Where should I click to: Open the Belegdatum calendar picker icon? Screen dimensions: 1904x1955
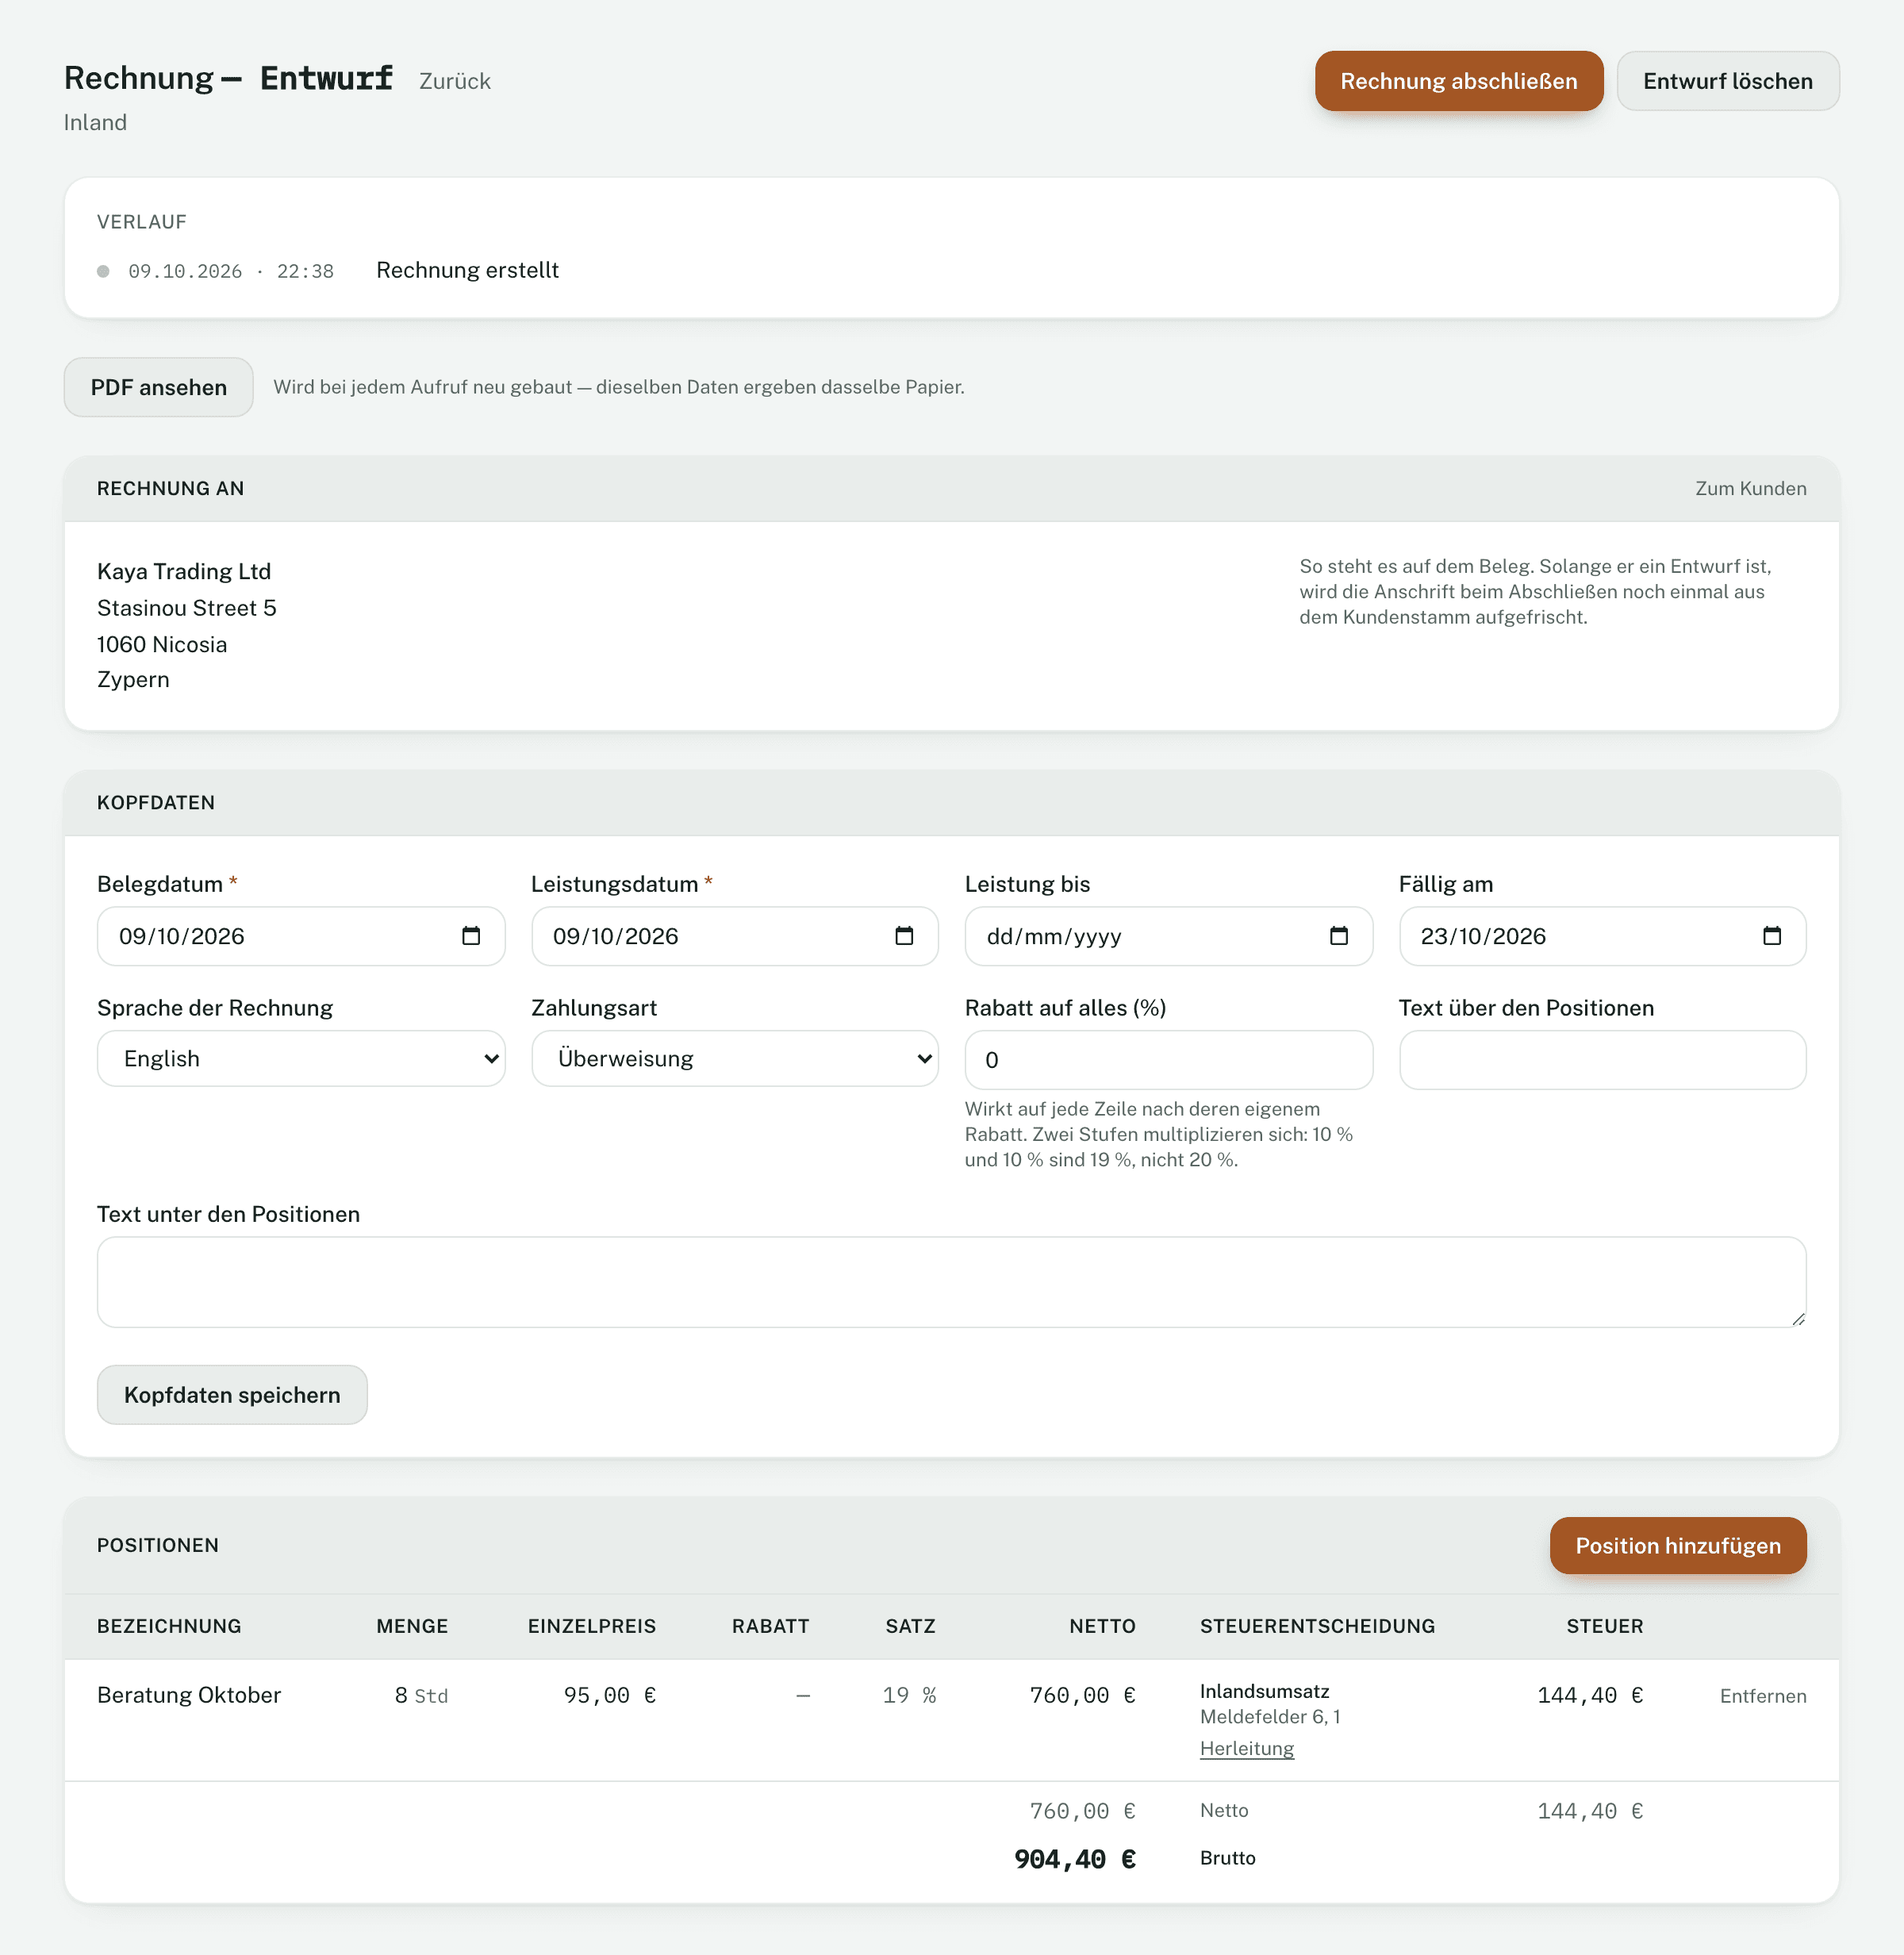coord(471,936)
